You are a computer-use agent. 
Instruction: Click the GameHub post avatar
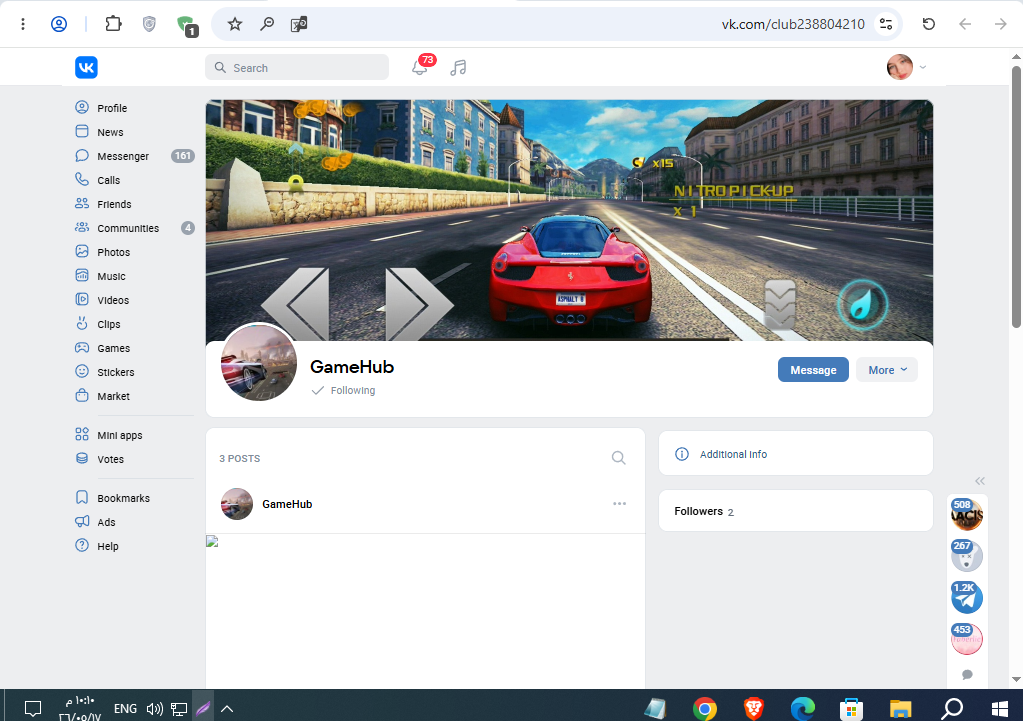point(237,504)
